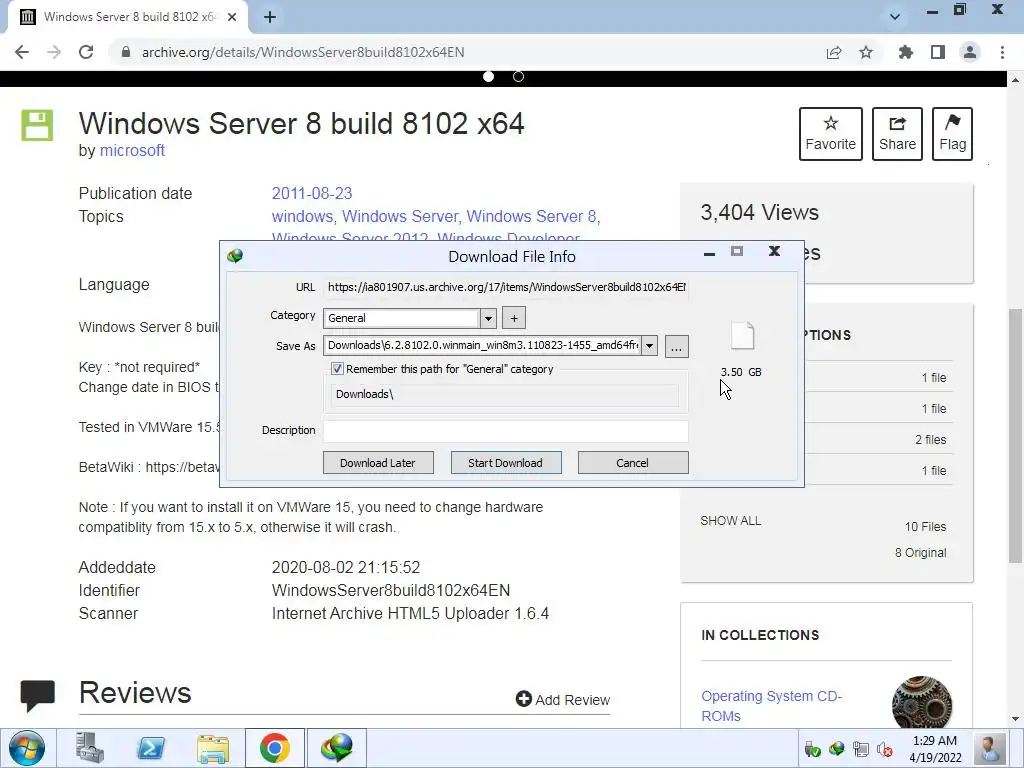Open the Windows Server topic link

400,216
